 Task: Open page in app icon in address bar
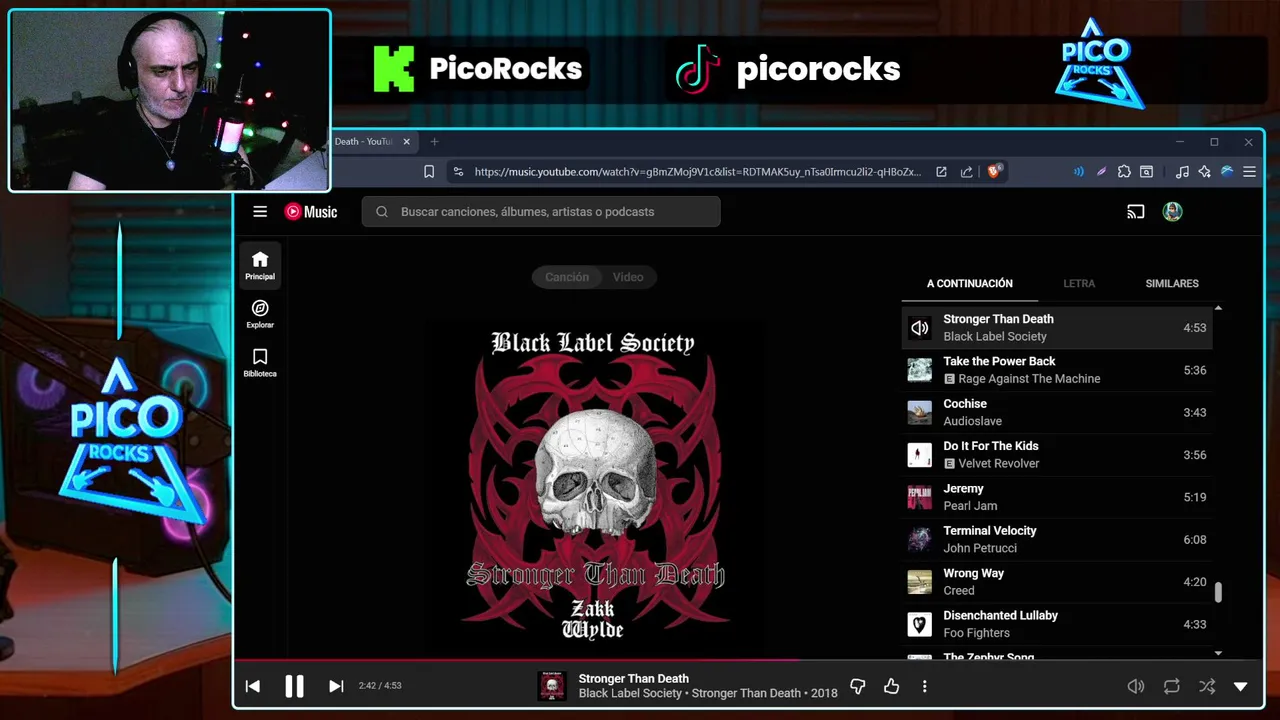pyautogui.click(x=941, y=172)
